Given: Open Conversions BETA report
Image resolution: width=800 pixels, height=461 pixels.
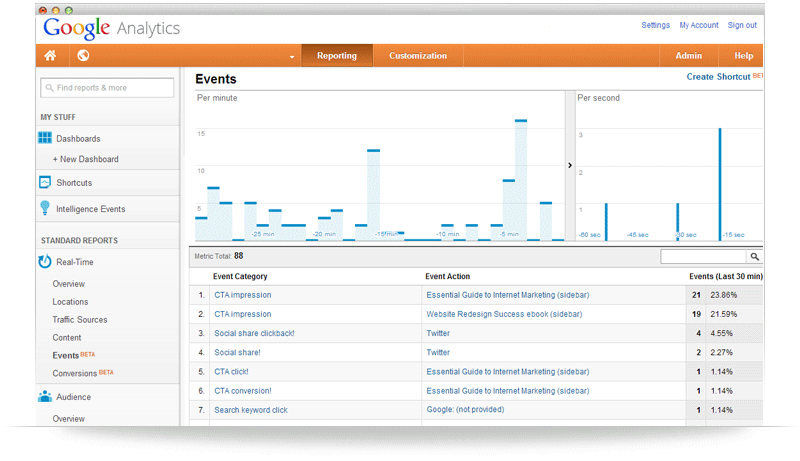Looking at the screenshot, I should click(x=83, y=373).
